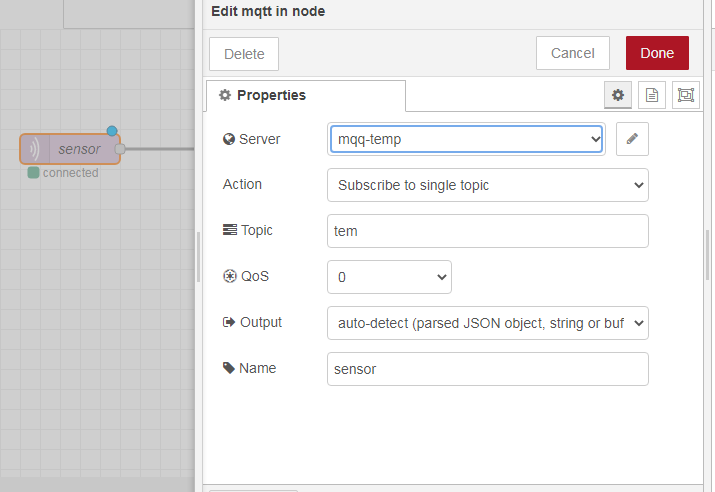715x492 pixels.
Task: Click the Delete button
Action: pos(244,54)
